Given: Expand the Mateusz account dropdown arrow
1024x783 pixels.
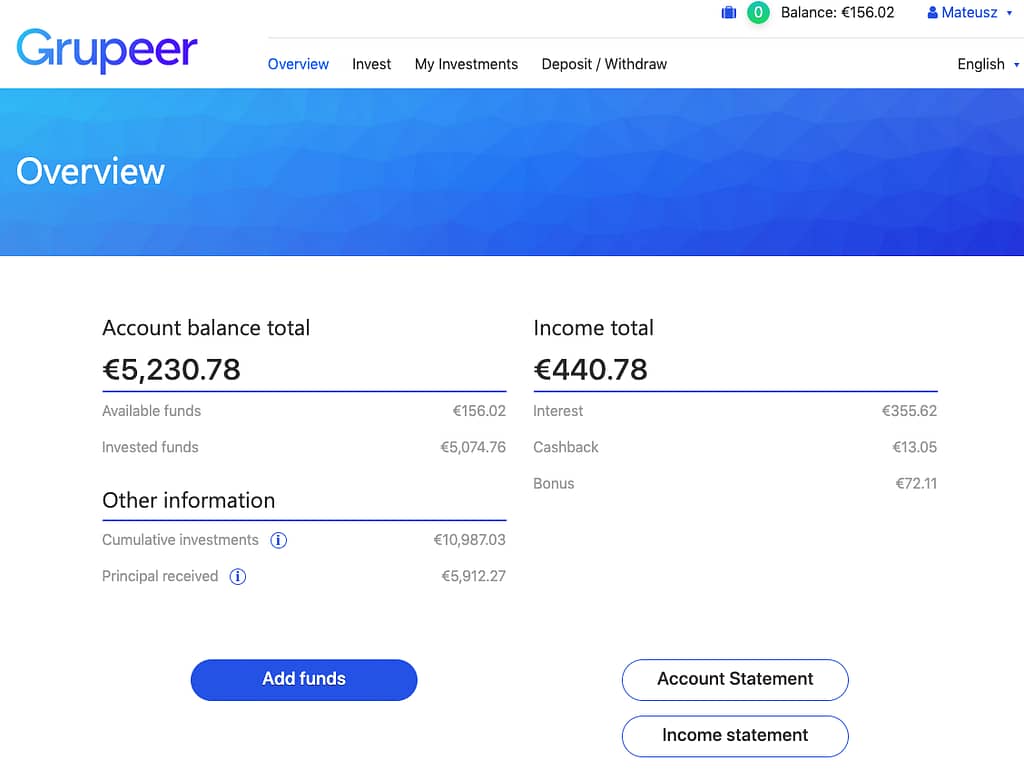Looking at the screenshot, I should [1009, 12].
